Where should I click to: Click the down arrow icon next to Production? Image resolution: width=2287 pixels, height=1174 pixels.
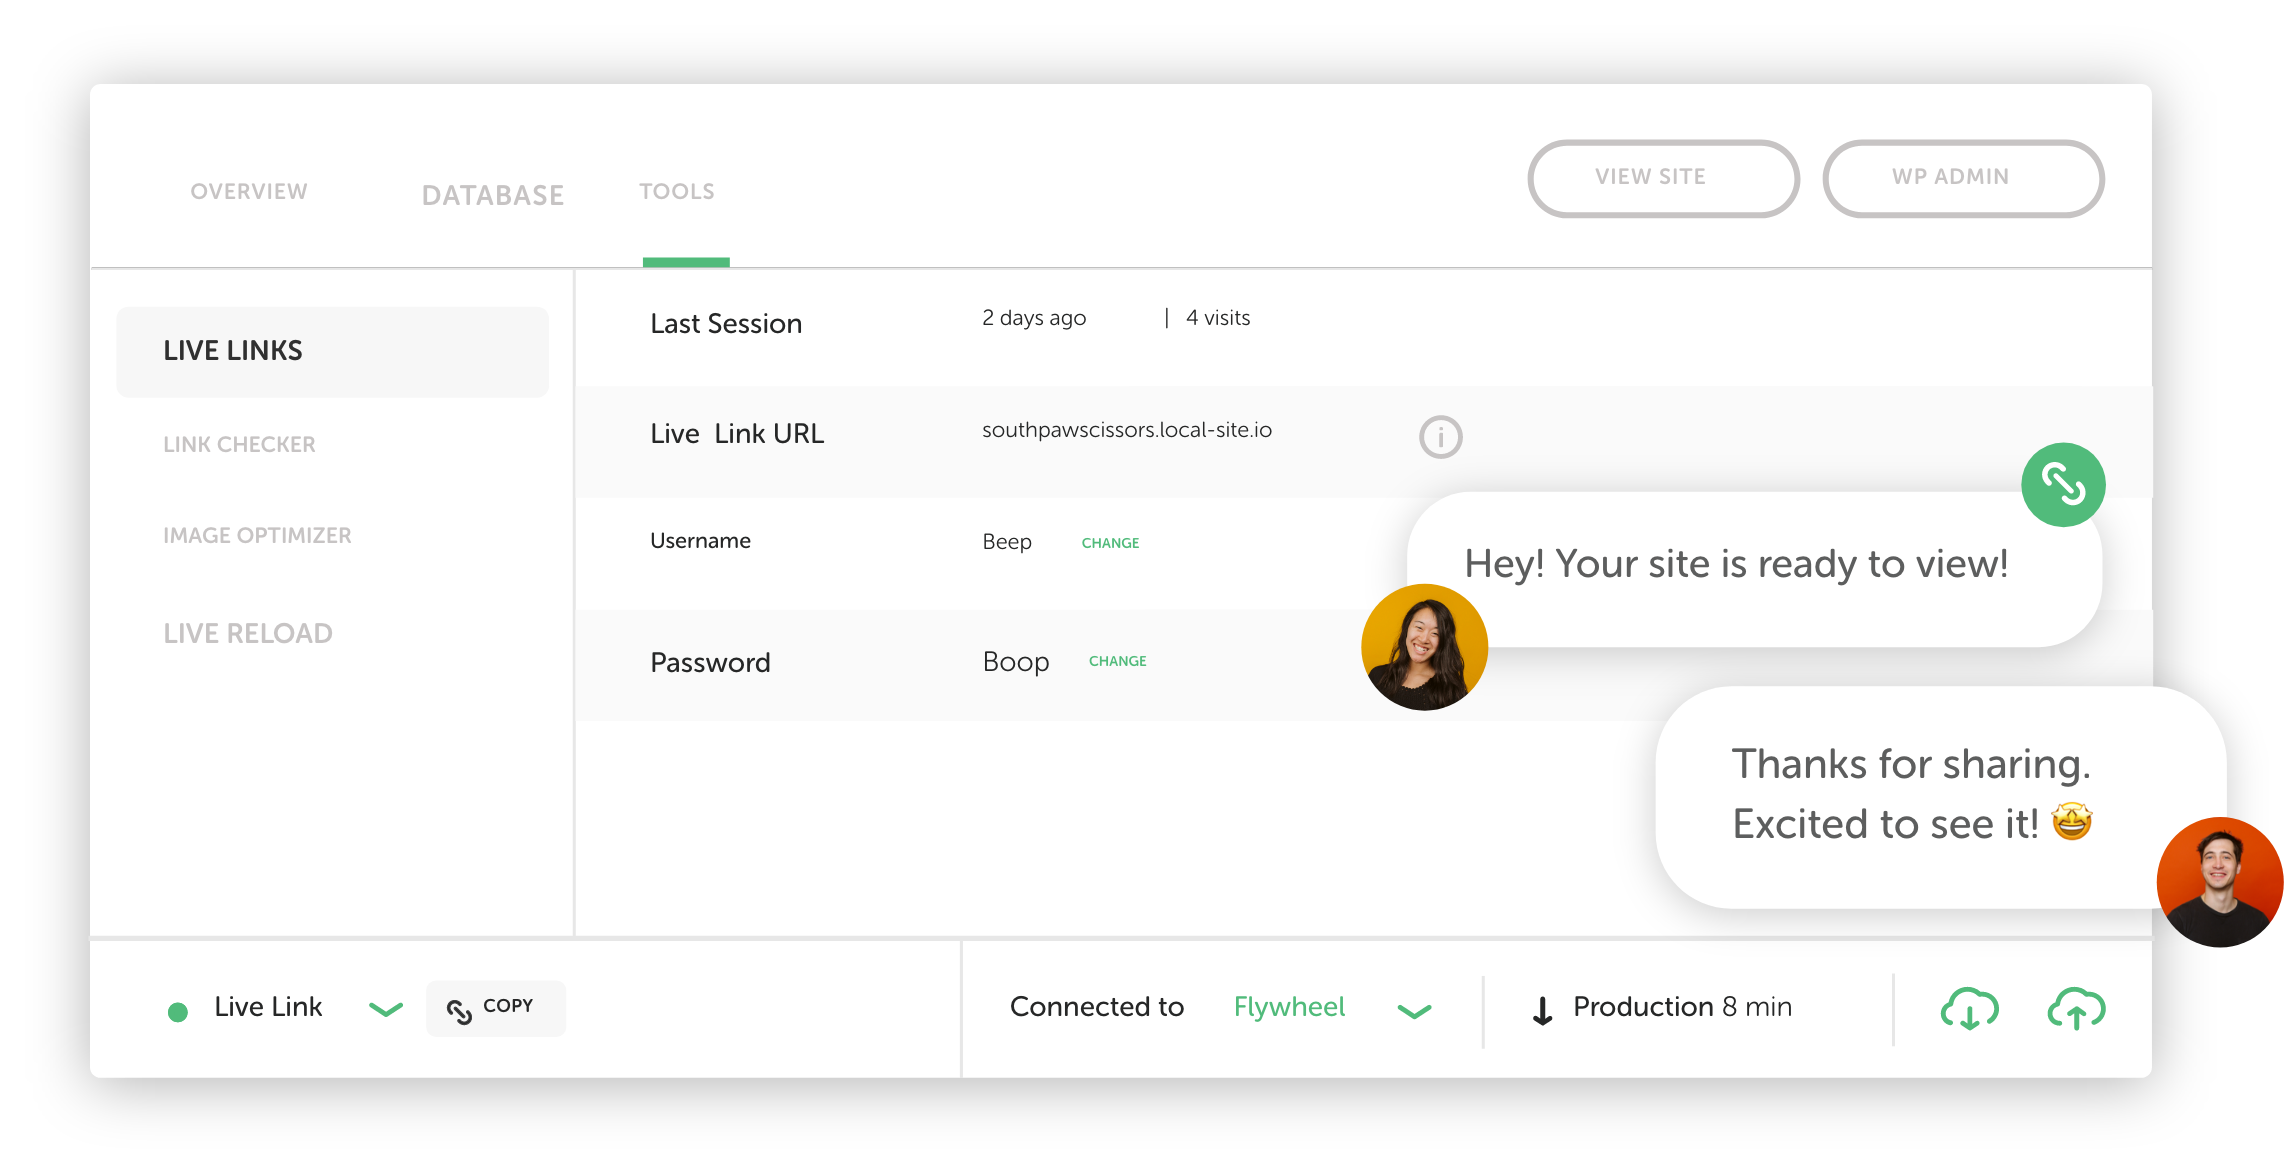point(1542,1011)
